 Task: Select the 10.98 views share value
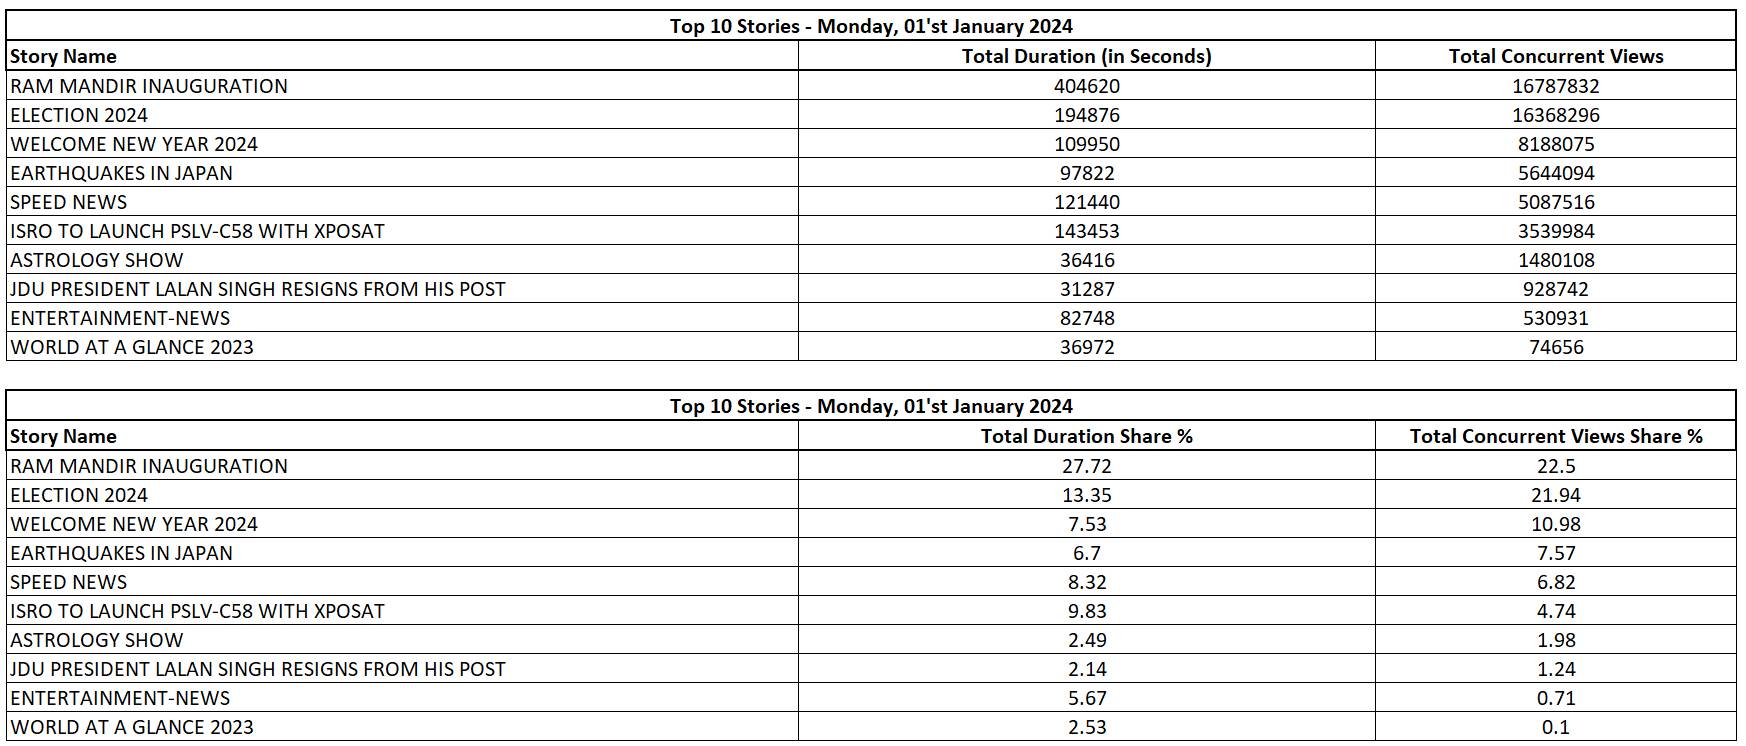pos(1555,524)
